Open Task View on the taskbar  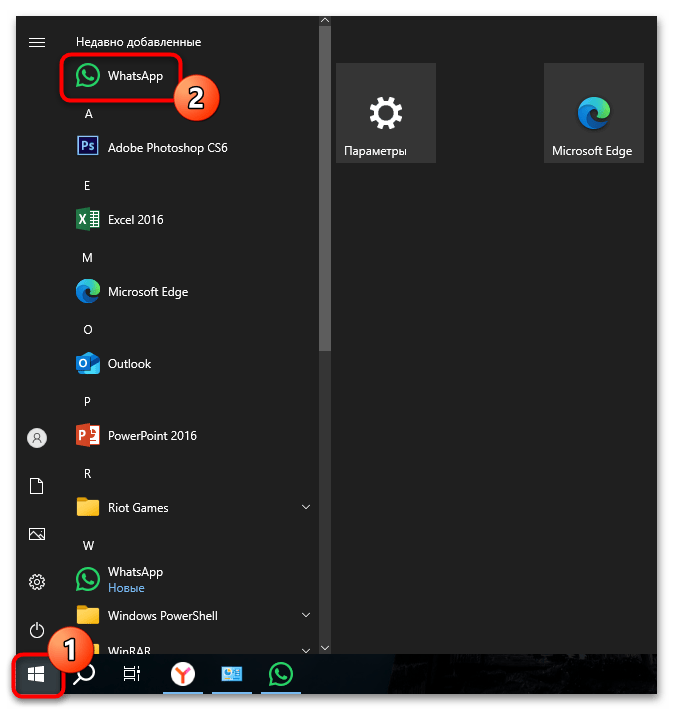click(132, 674)
